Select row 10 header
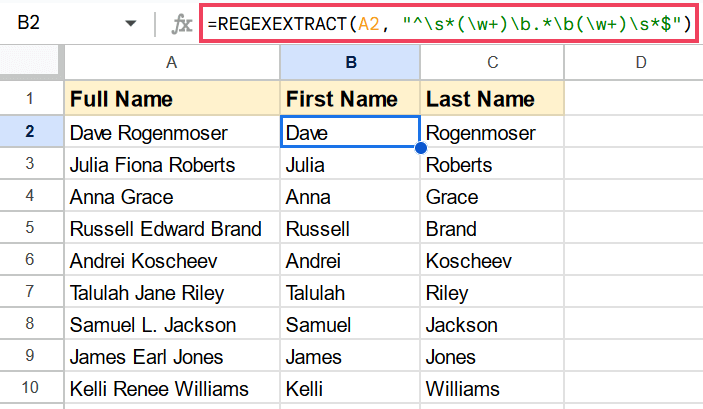 coord(31,387)
